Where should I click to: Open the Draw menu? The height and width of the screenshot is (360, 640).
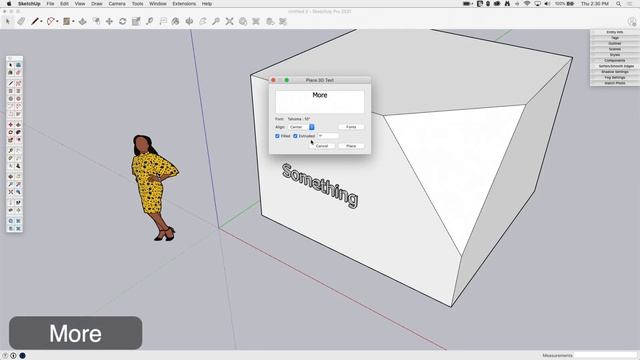click(x=97, y=4)
